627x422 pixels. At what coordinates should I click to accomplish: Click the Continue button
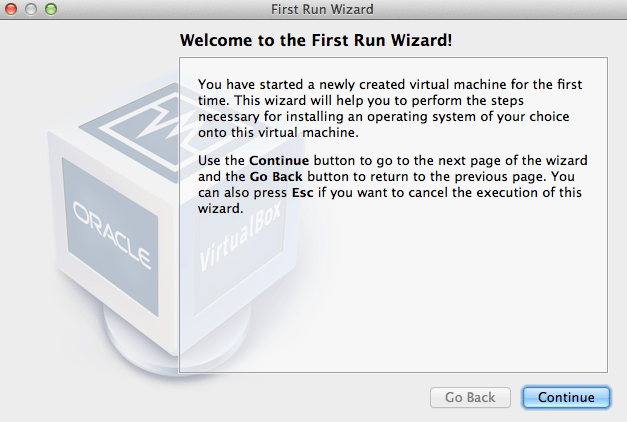coord(566,397)
